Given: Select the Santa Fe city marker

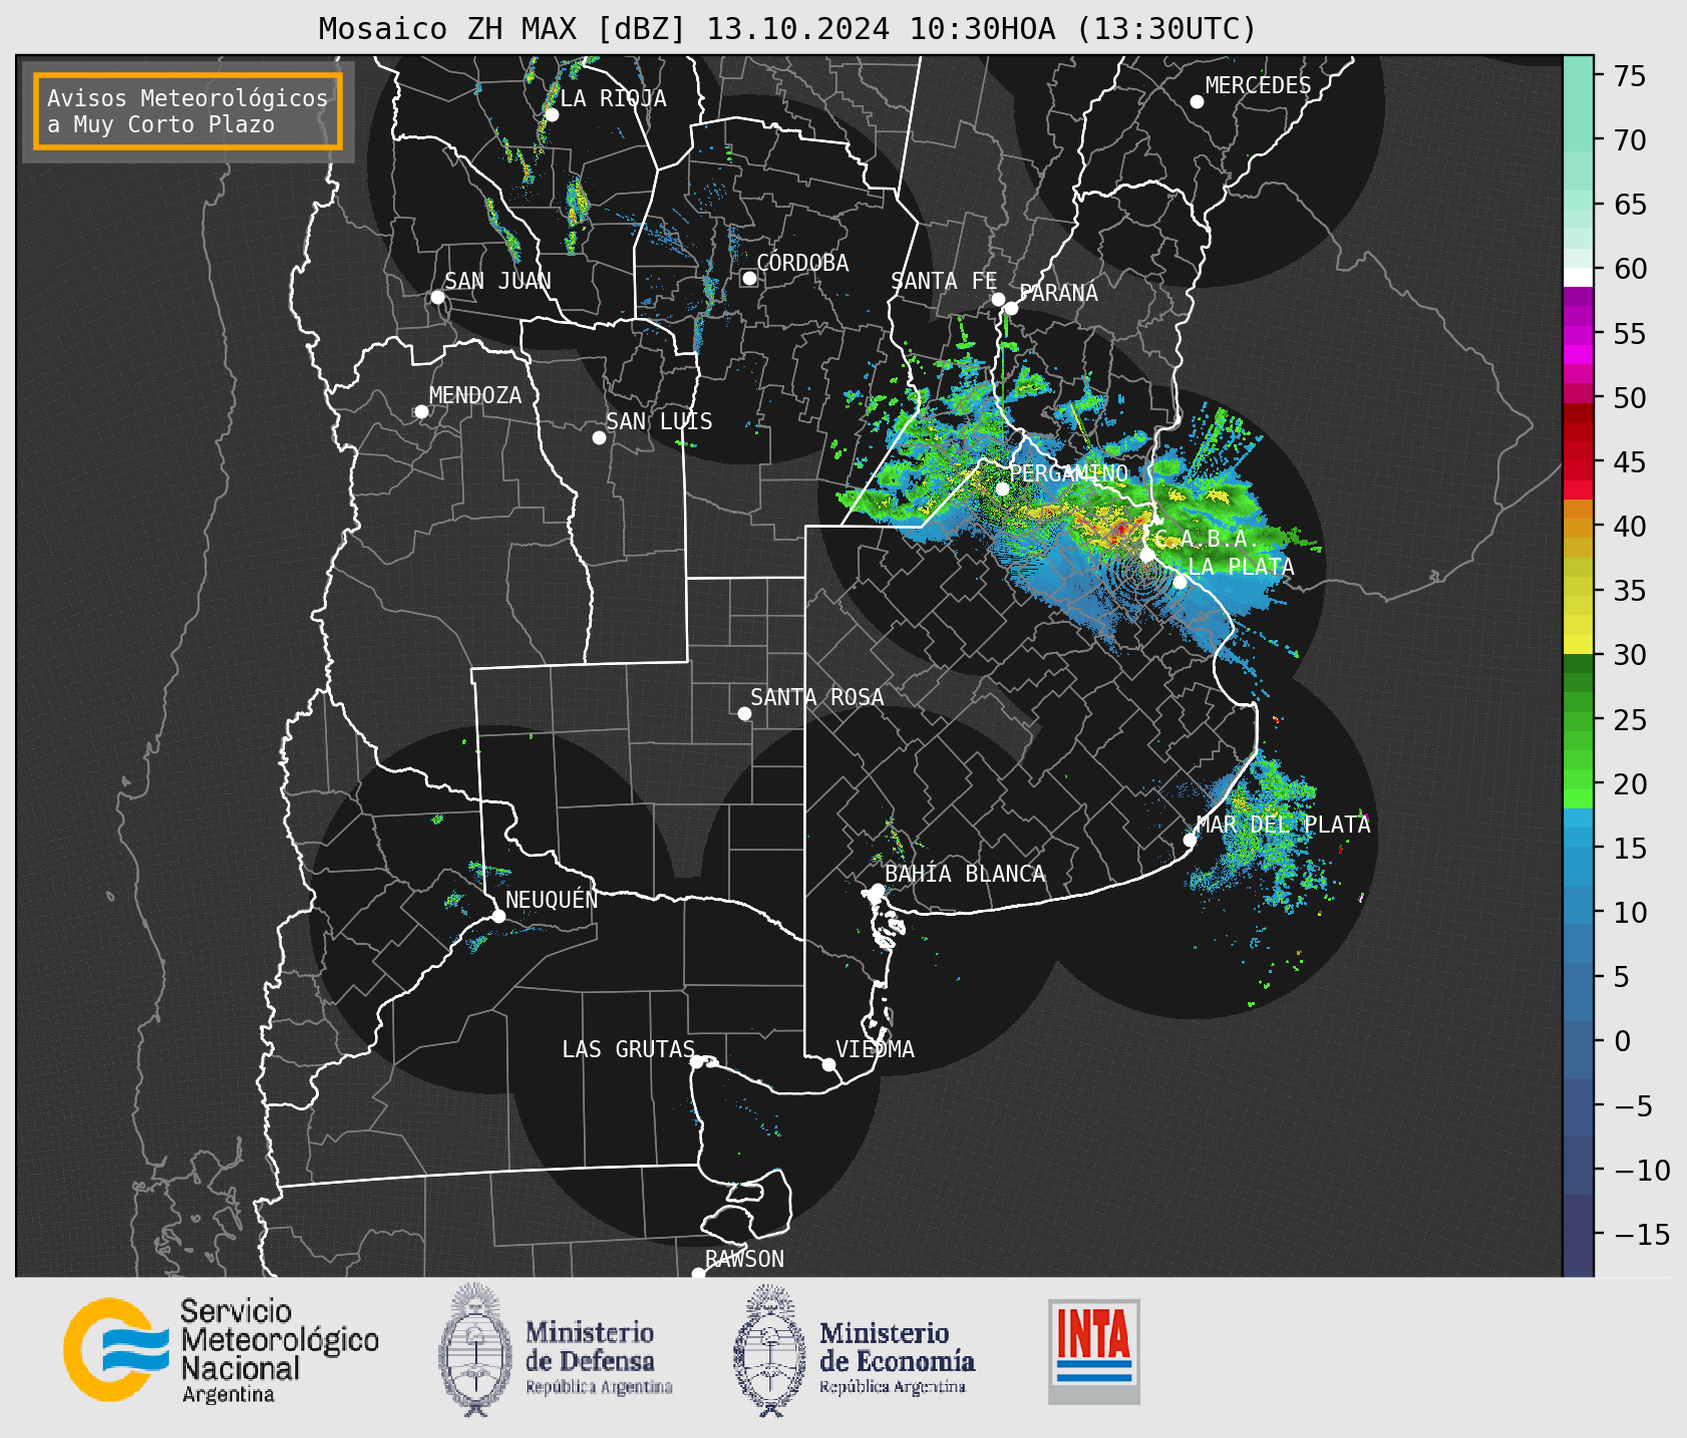Looking at the screenshot, I should click(x=998, y=299).
